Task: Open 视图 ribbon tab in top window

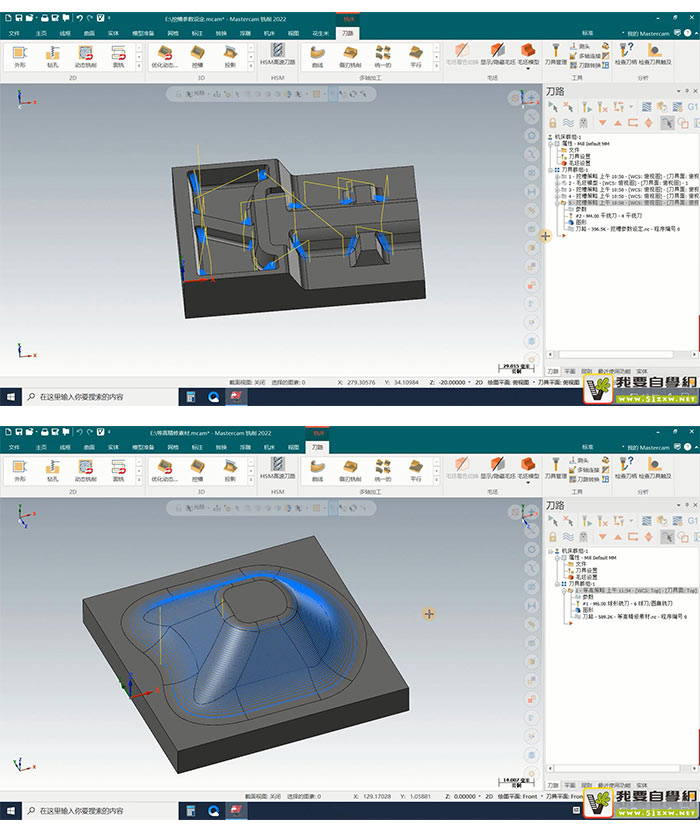Action: point(293,33)
